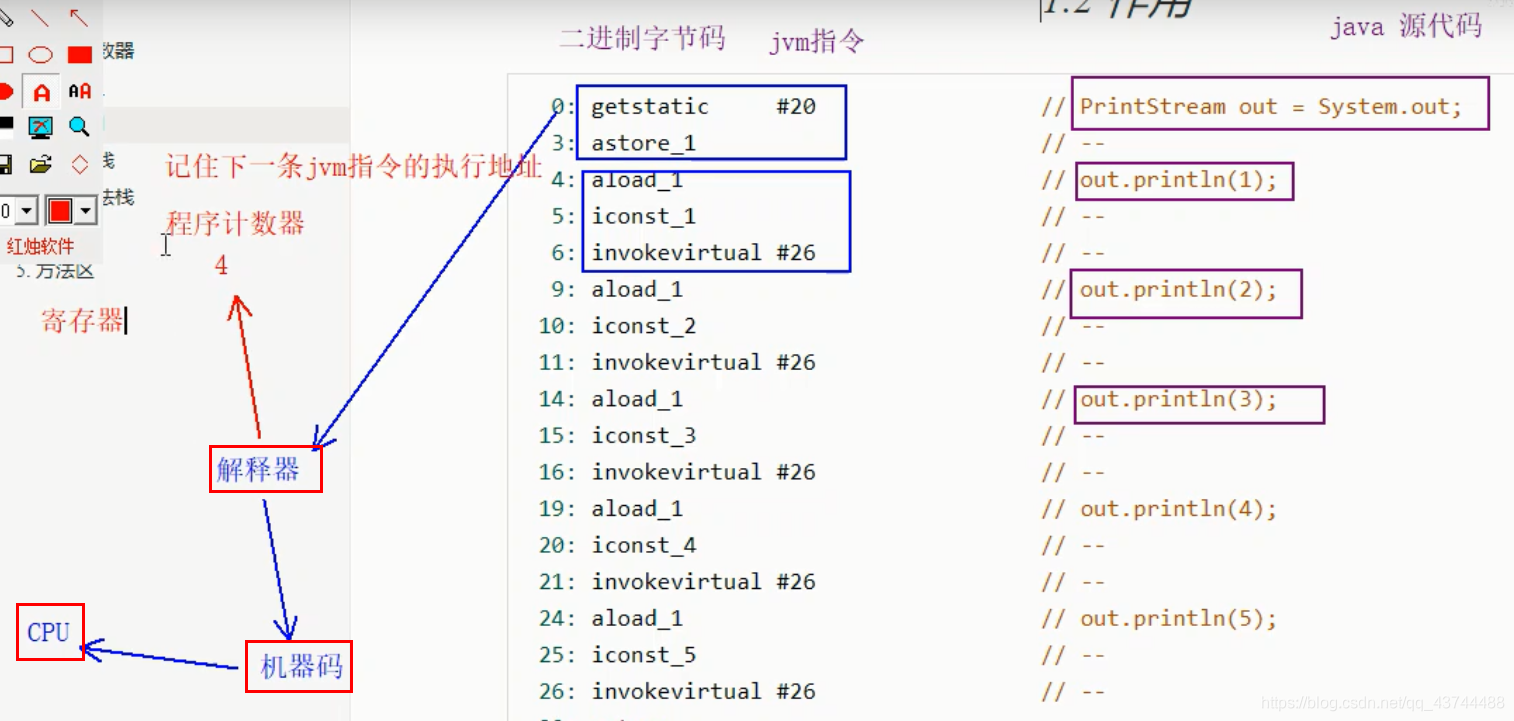This screenshot has height=721, width=1514.
Task: Click the java 源代码 heading
Action: coord(1406,26)
